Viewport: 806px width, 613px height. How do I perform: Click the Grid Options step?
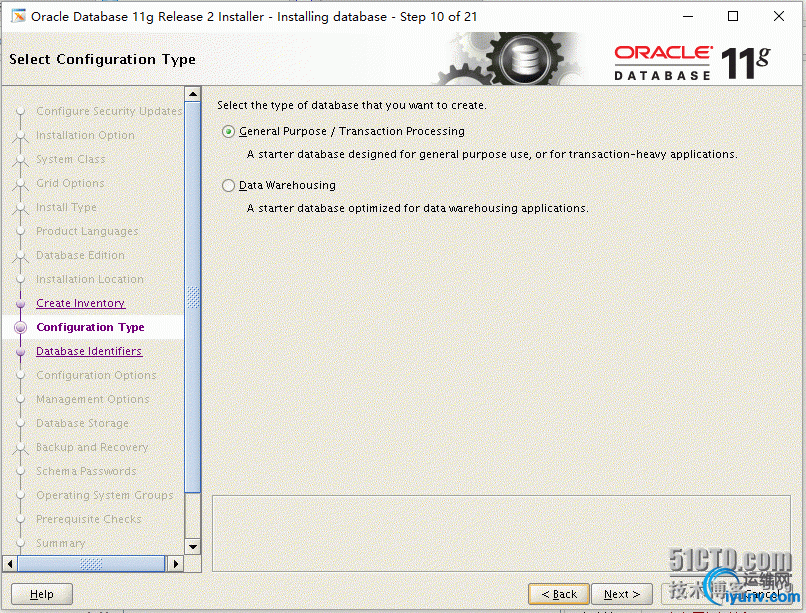pos(70,183)
